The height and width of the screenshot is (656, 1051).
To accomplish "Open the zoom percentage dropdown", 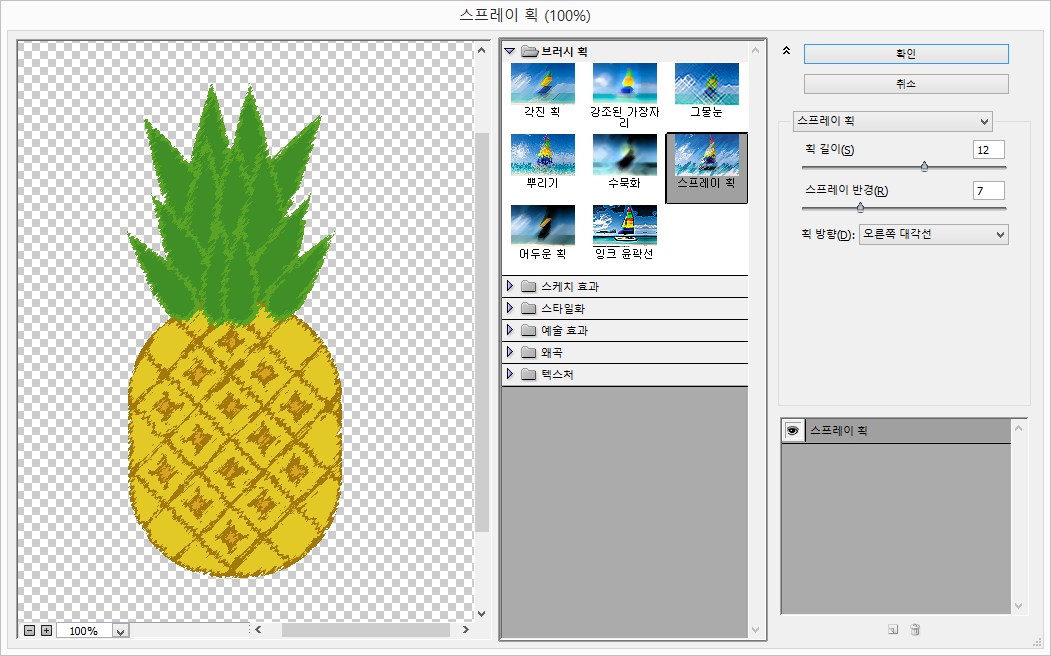I will coord(121,631).
